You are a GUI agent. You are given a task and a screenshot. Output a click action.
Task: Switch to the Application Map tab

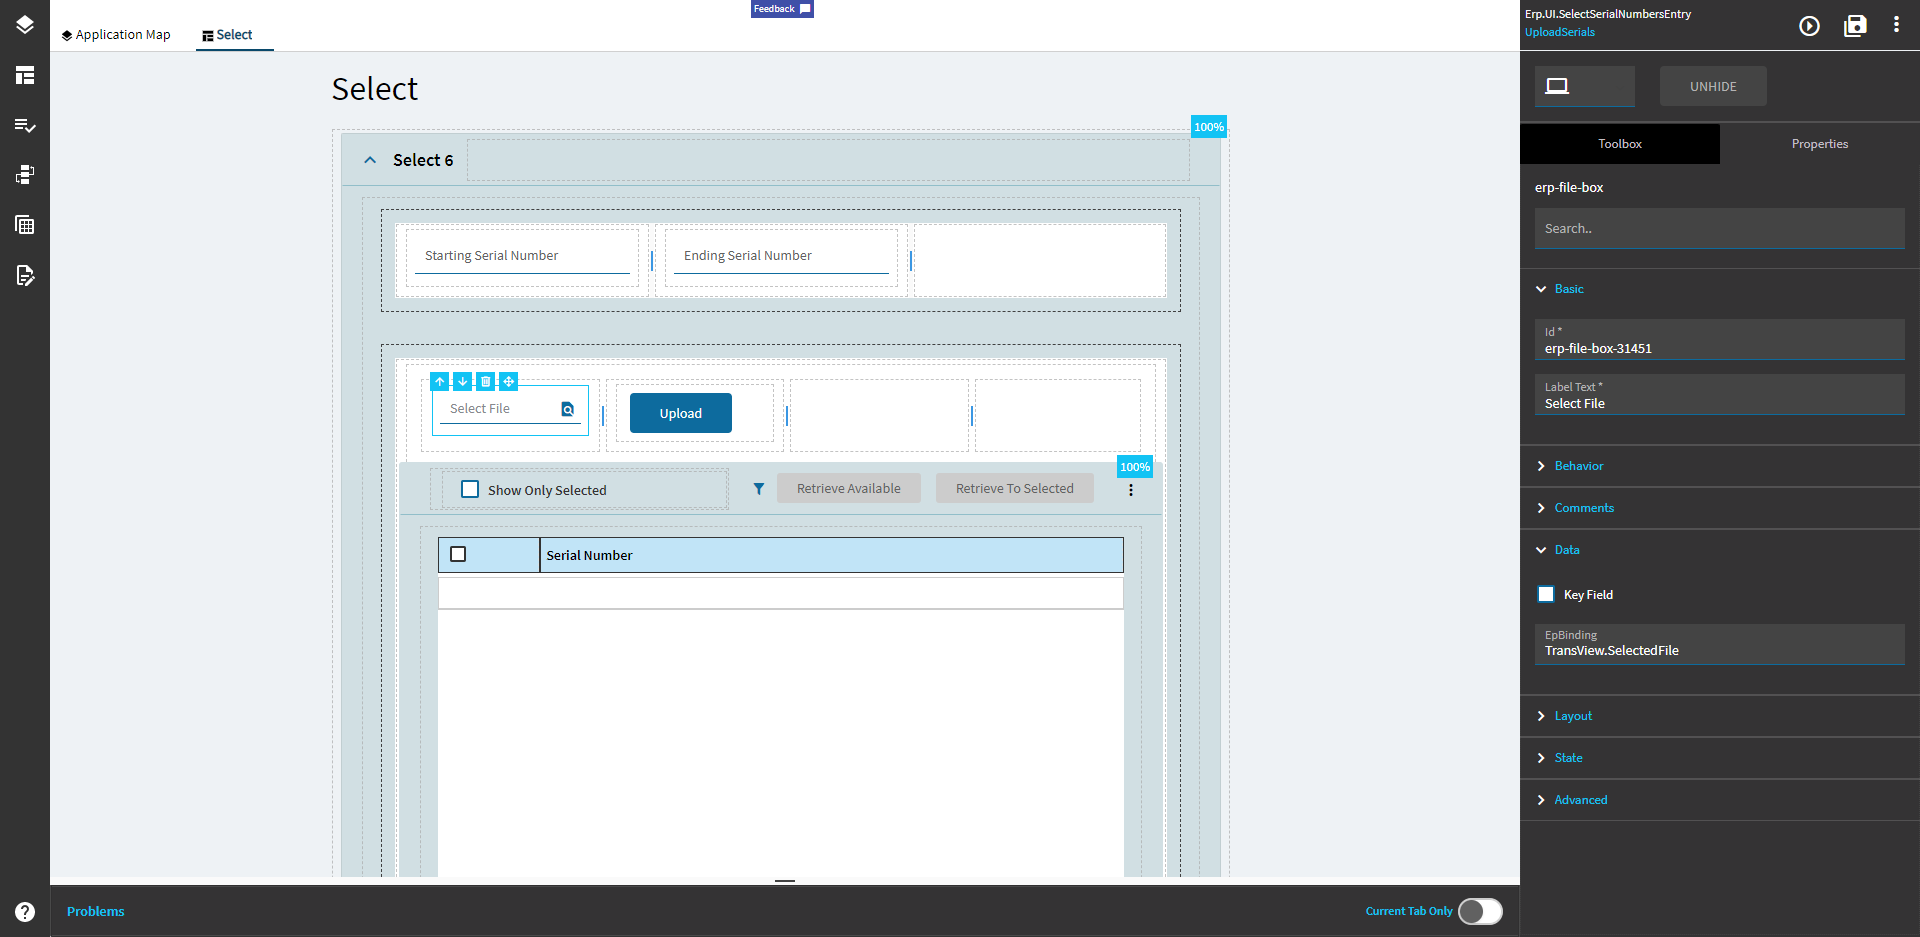click(x=116, y=35)
